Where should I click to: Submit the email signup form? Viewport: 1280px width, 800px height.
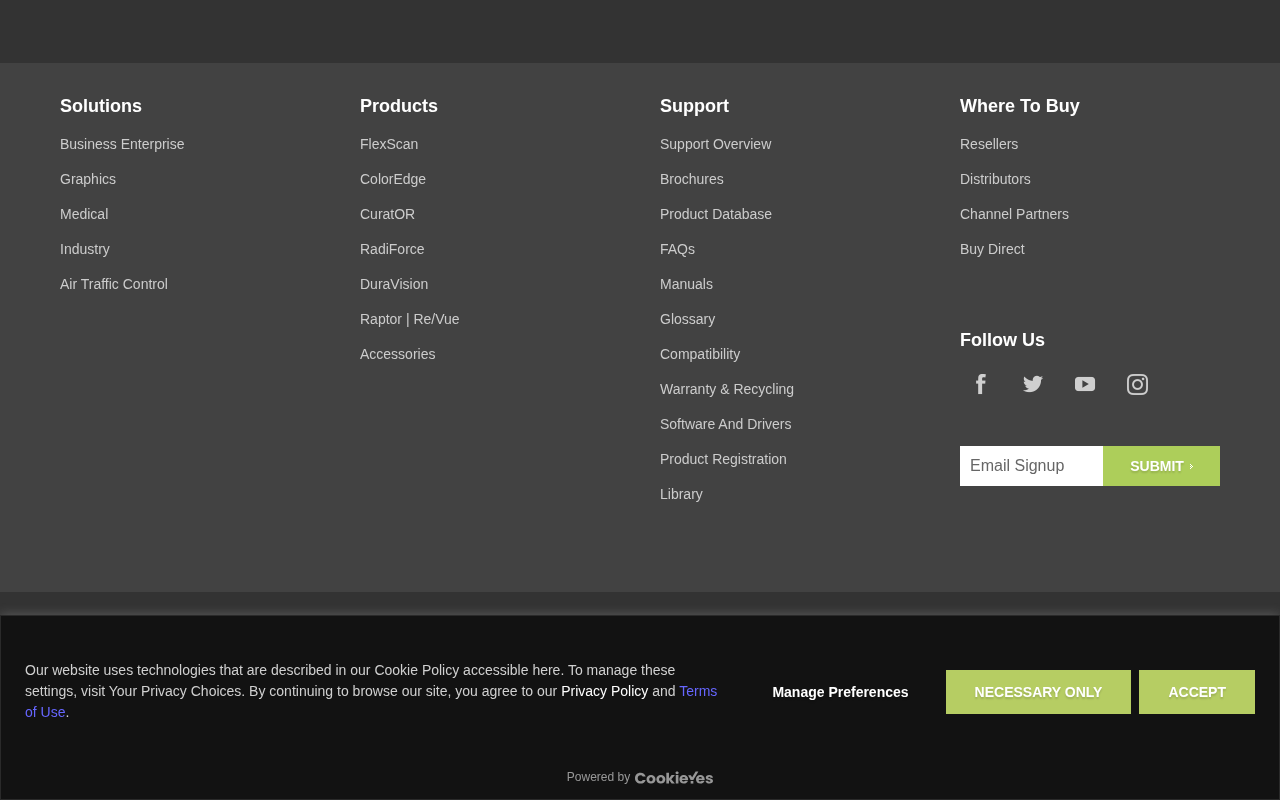click(x=1161, y=466)
